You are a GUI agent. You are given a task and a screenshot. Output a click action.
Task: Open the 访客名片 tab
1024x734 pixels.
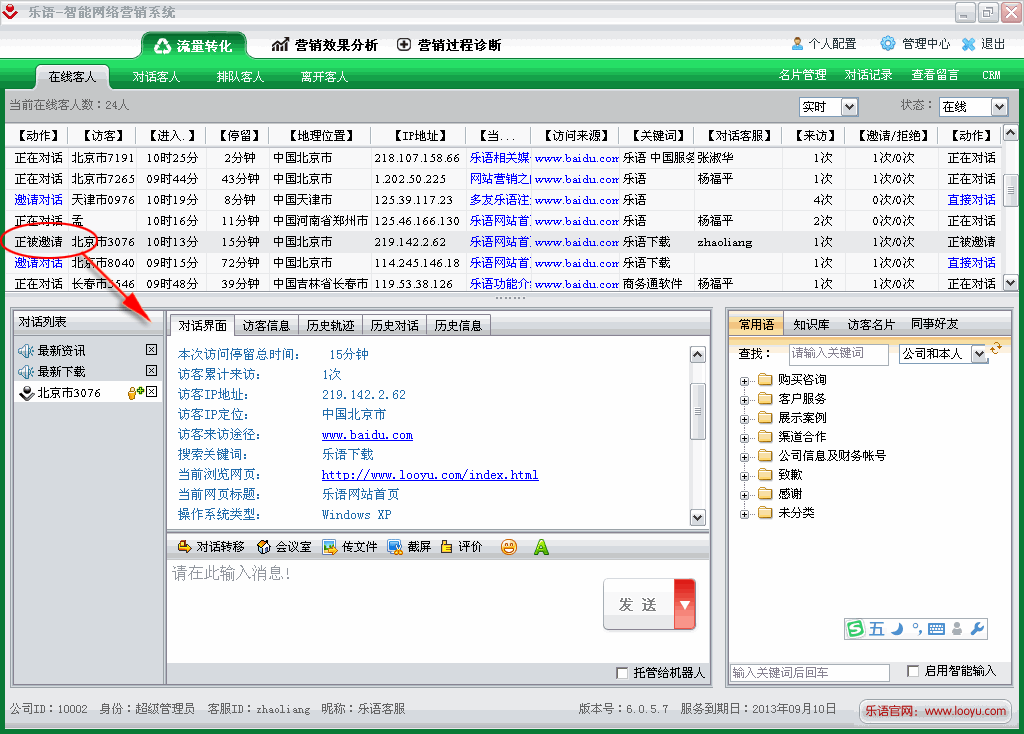click(x=871, y=325)
